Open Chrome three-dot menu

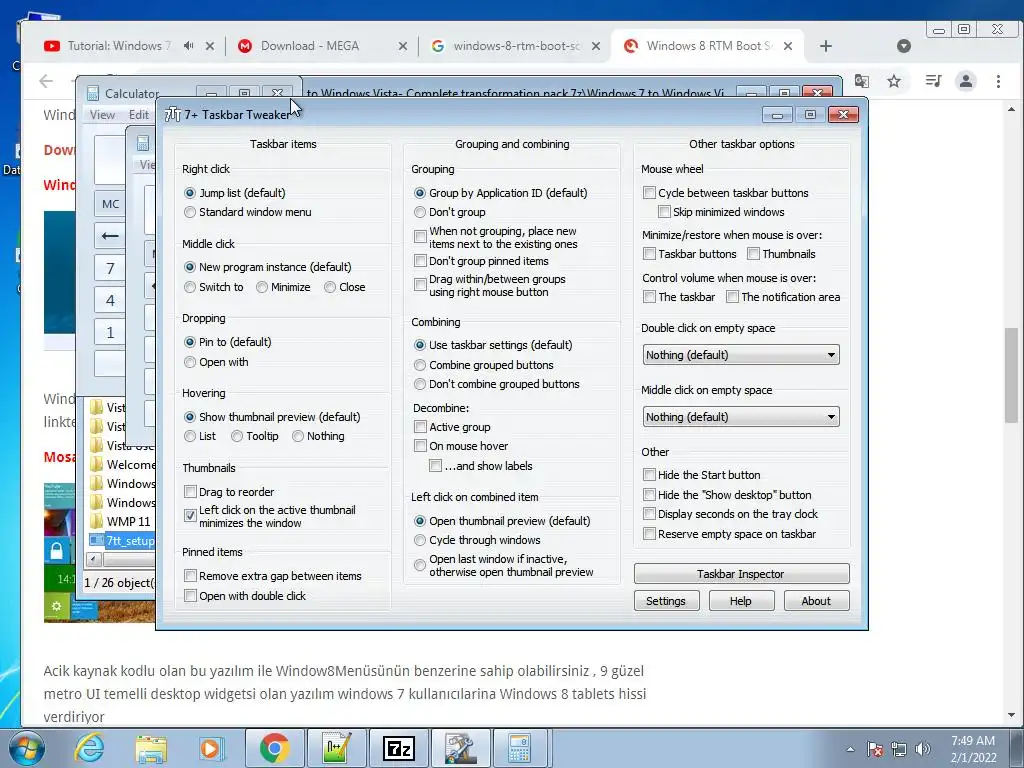[x=998, y=81]
